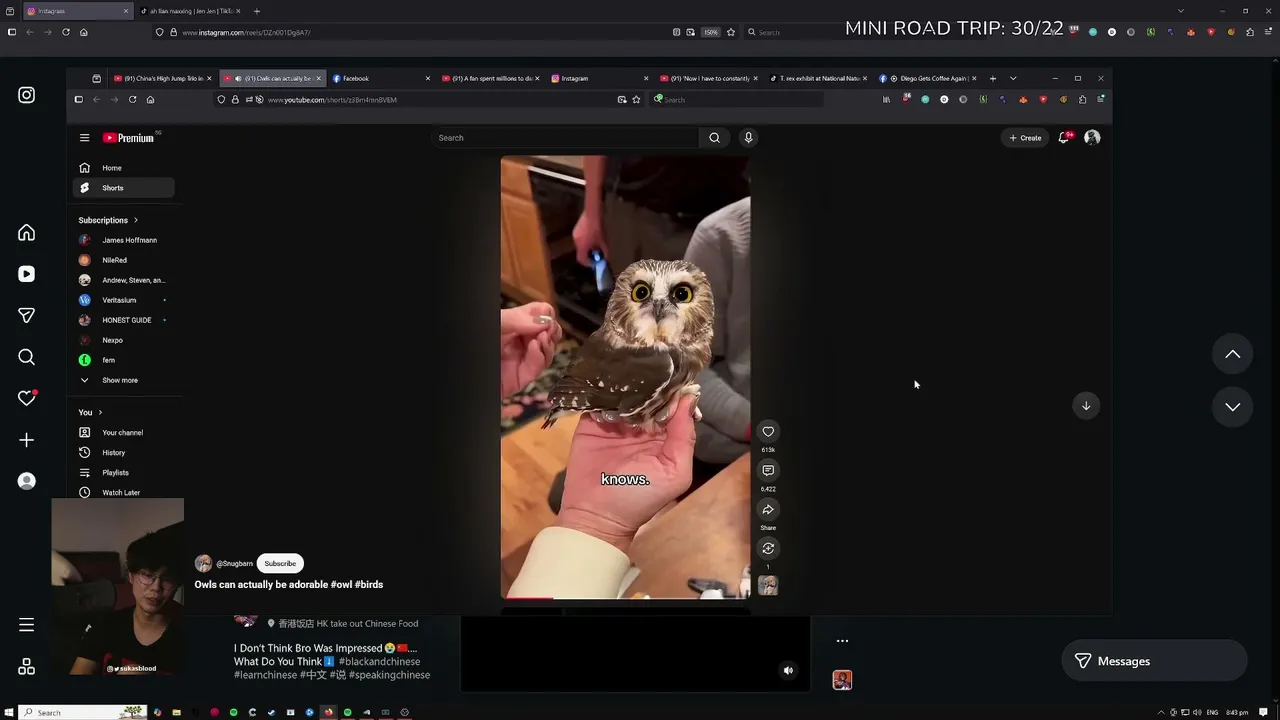Image resolution: width=1280 pixels, height=720 pixels.
Task: Share the owl YouTube Short
Action: click(x=768, y=509)
